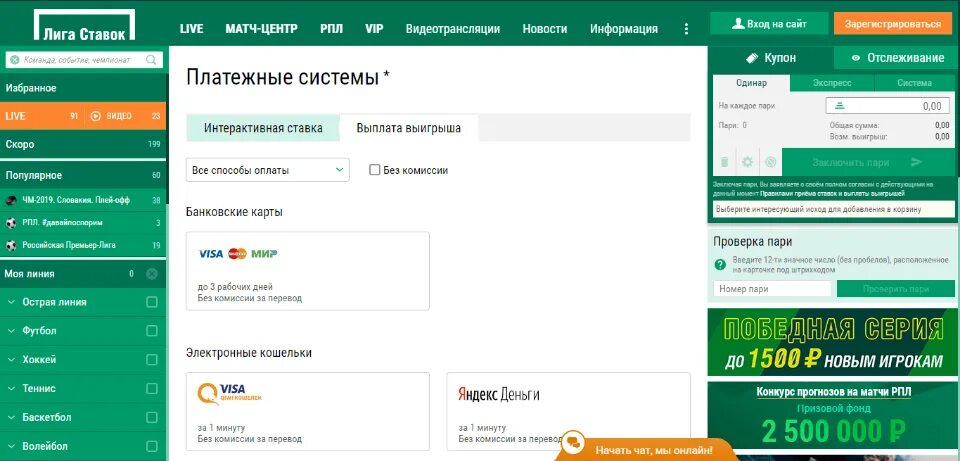Open the Скоро section in sidebar
This screenshot has width=960, height=461.
(x=83, y=144)
